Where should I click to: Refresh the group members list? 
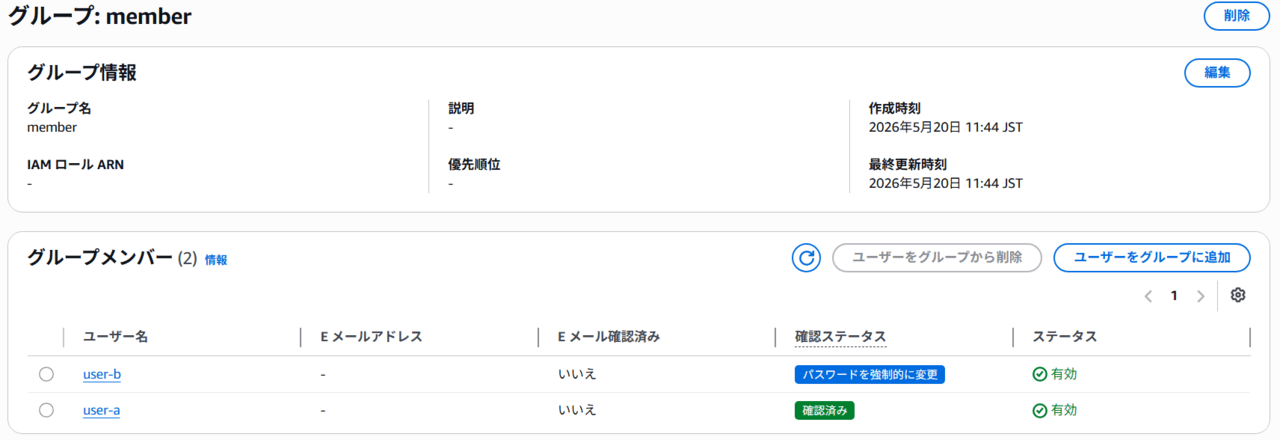(806, 258)
